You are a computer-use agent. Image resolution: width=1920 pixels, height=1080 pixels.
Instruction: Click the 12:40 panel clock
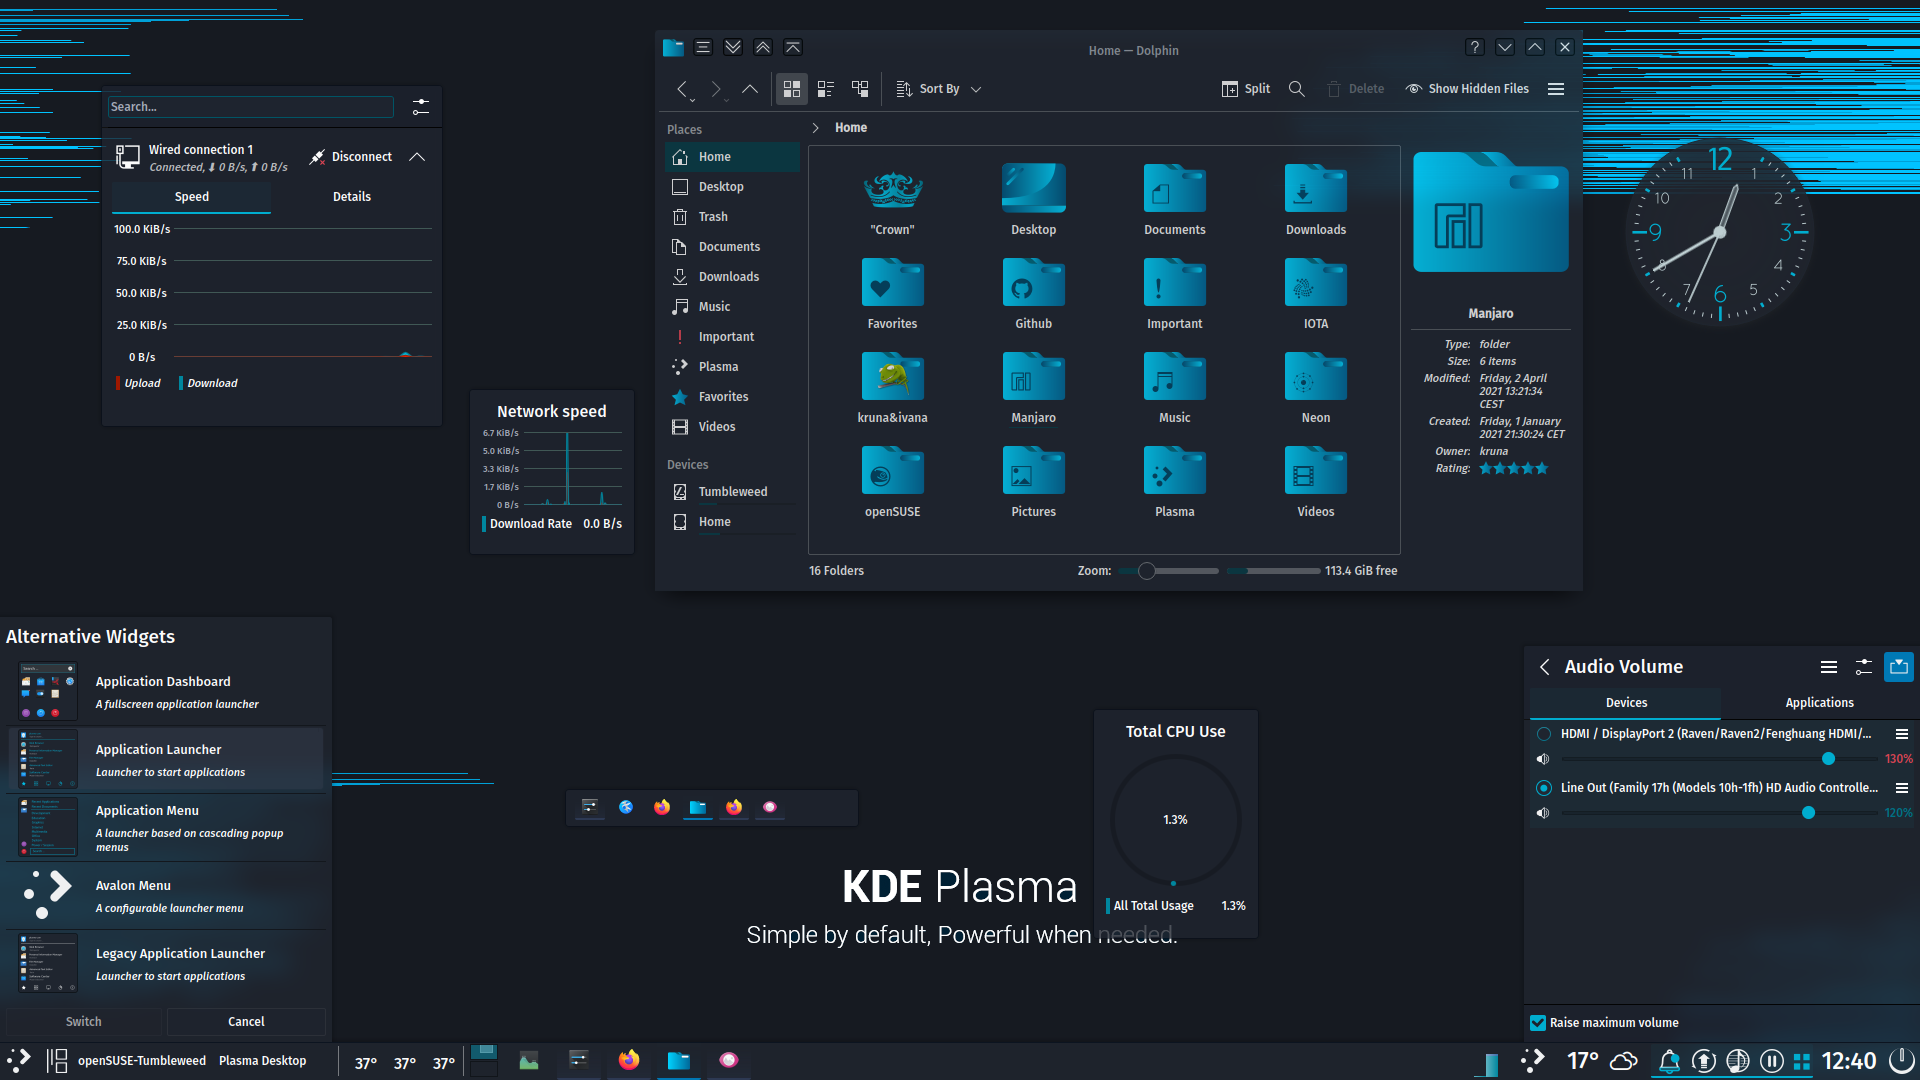(1849, 1061)
